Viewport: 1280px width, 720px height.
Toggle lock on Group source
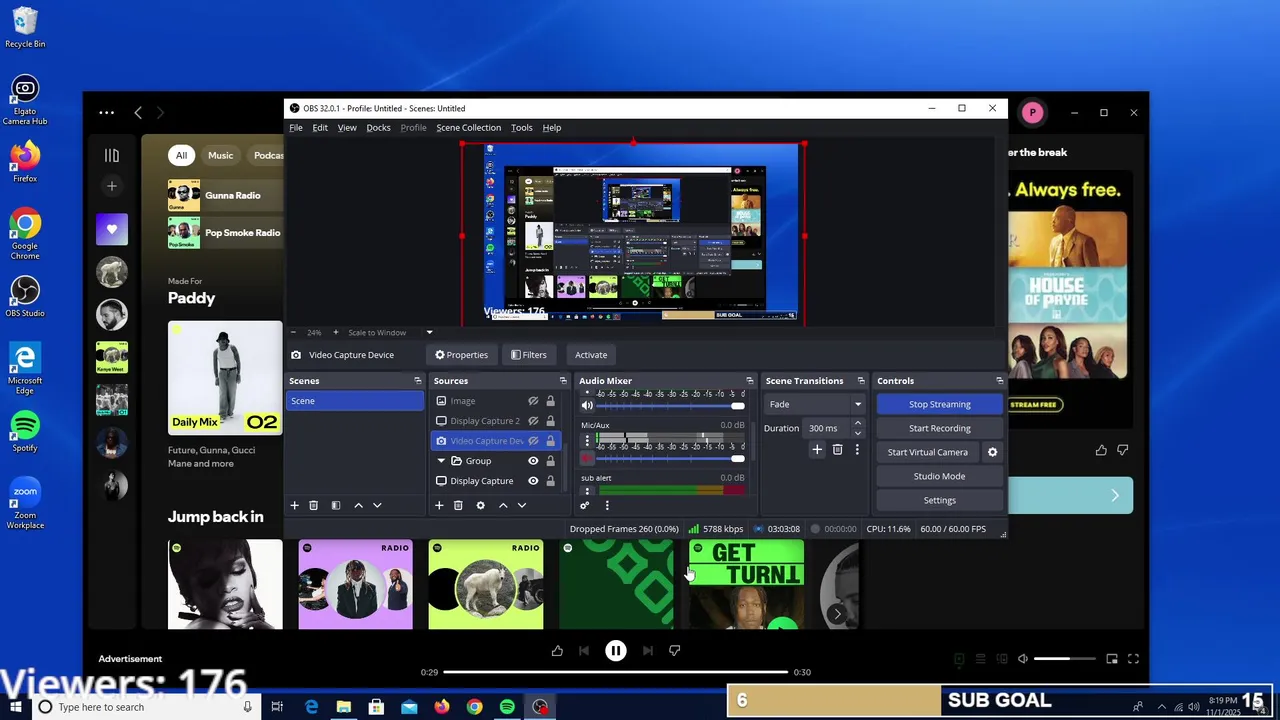[x=550, y=461]
